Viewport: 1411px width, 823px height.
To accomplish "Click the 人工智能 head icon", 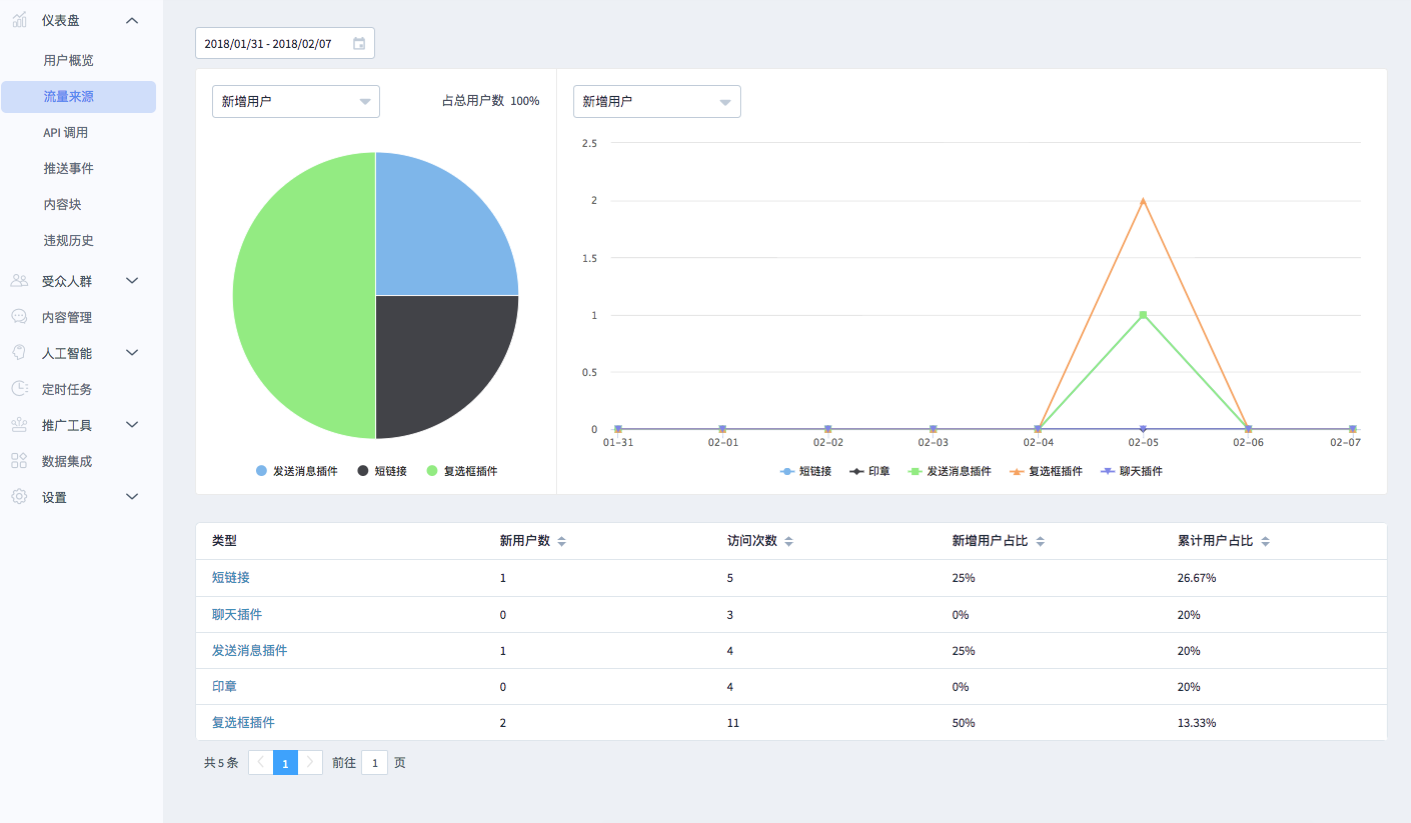I will click(x=19, y=353).
